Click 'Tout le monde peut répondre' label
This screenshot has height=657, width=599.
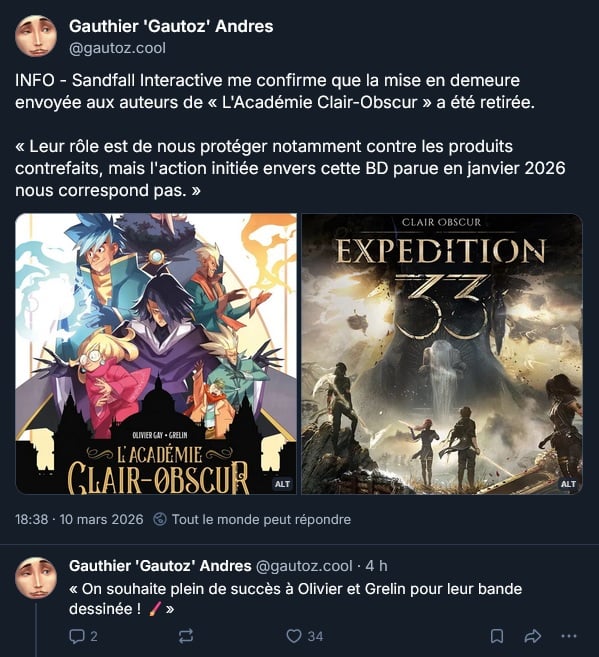coord(261,520)
